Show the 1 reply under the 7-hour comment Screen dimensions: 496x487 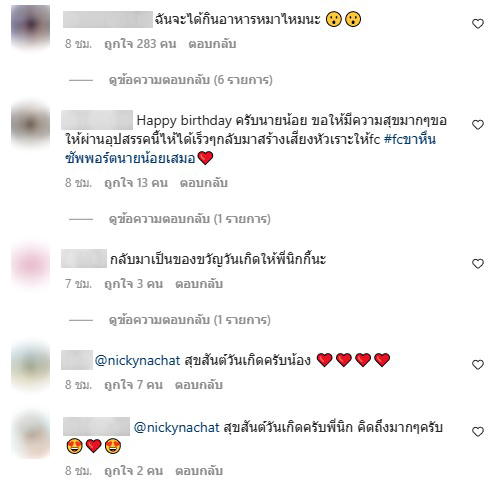(190, 320)
